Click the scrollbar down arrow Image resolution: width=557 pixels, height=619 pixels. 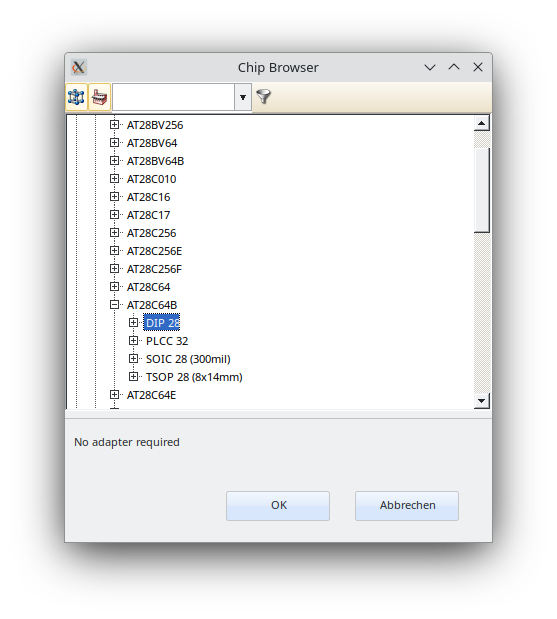click(x=482, y=401)
